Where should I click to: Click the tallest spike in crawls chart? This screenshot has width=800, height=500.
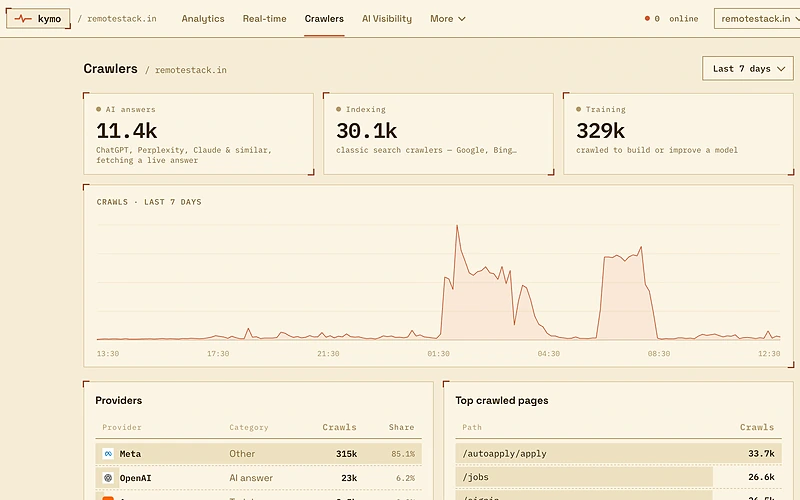[x=457, y=227]
